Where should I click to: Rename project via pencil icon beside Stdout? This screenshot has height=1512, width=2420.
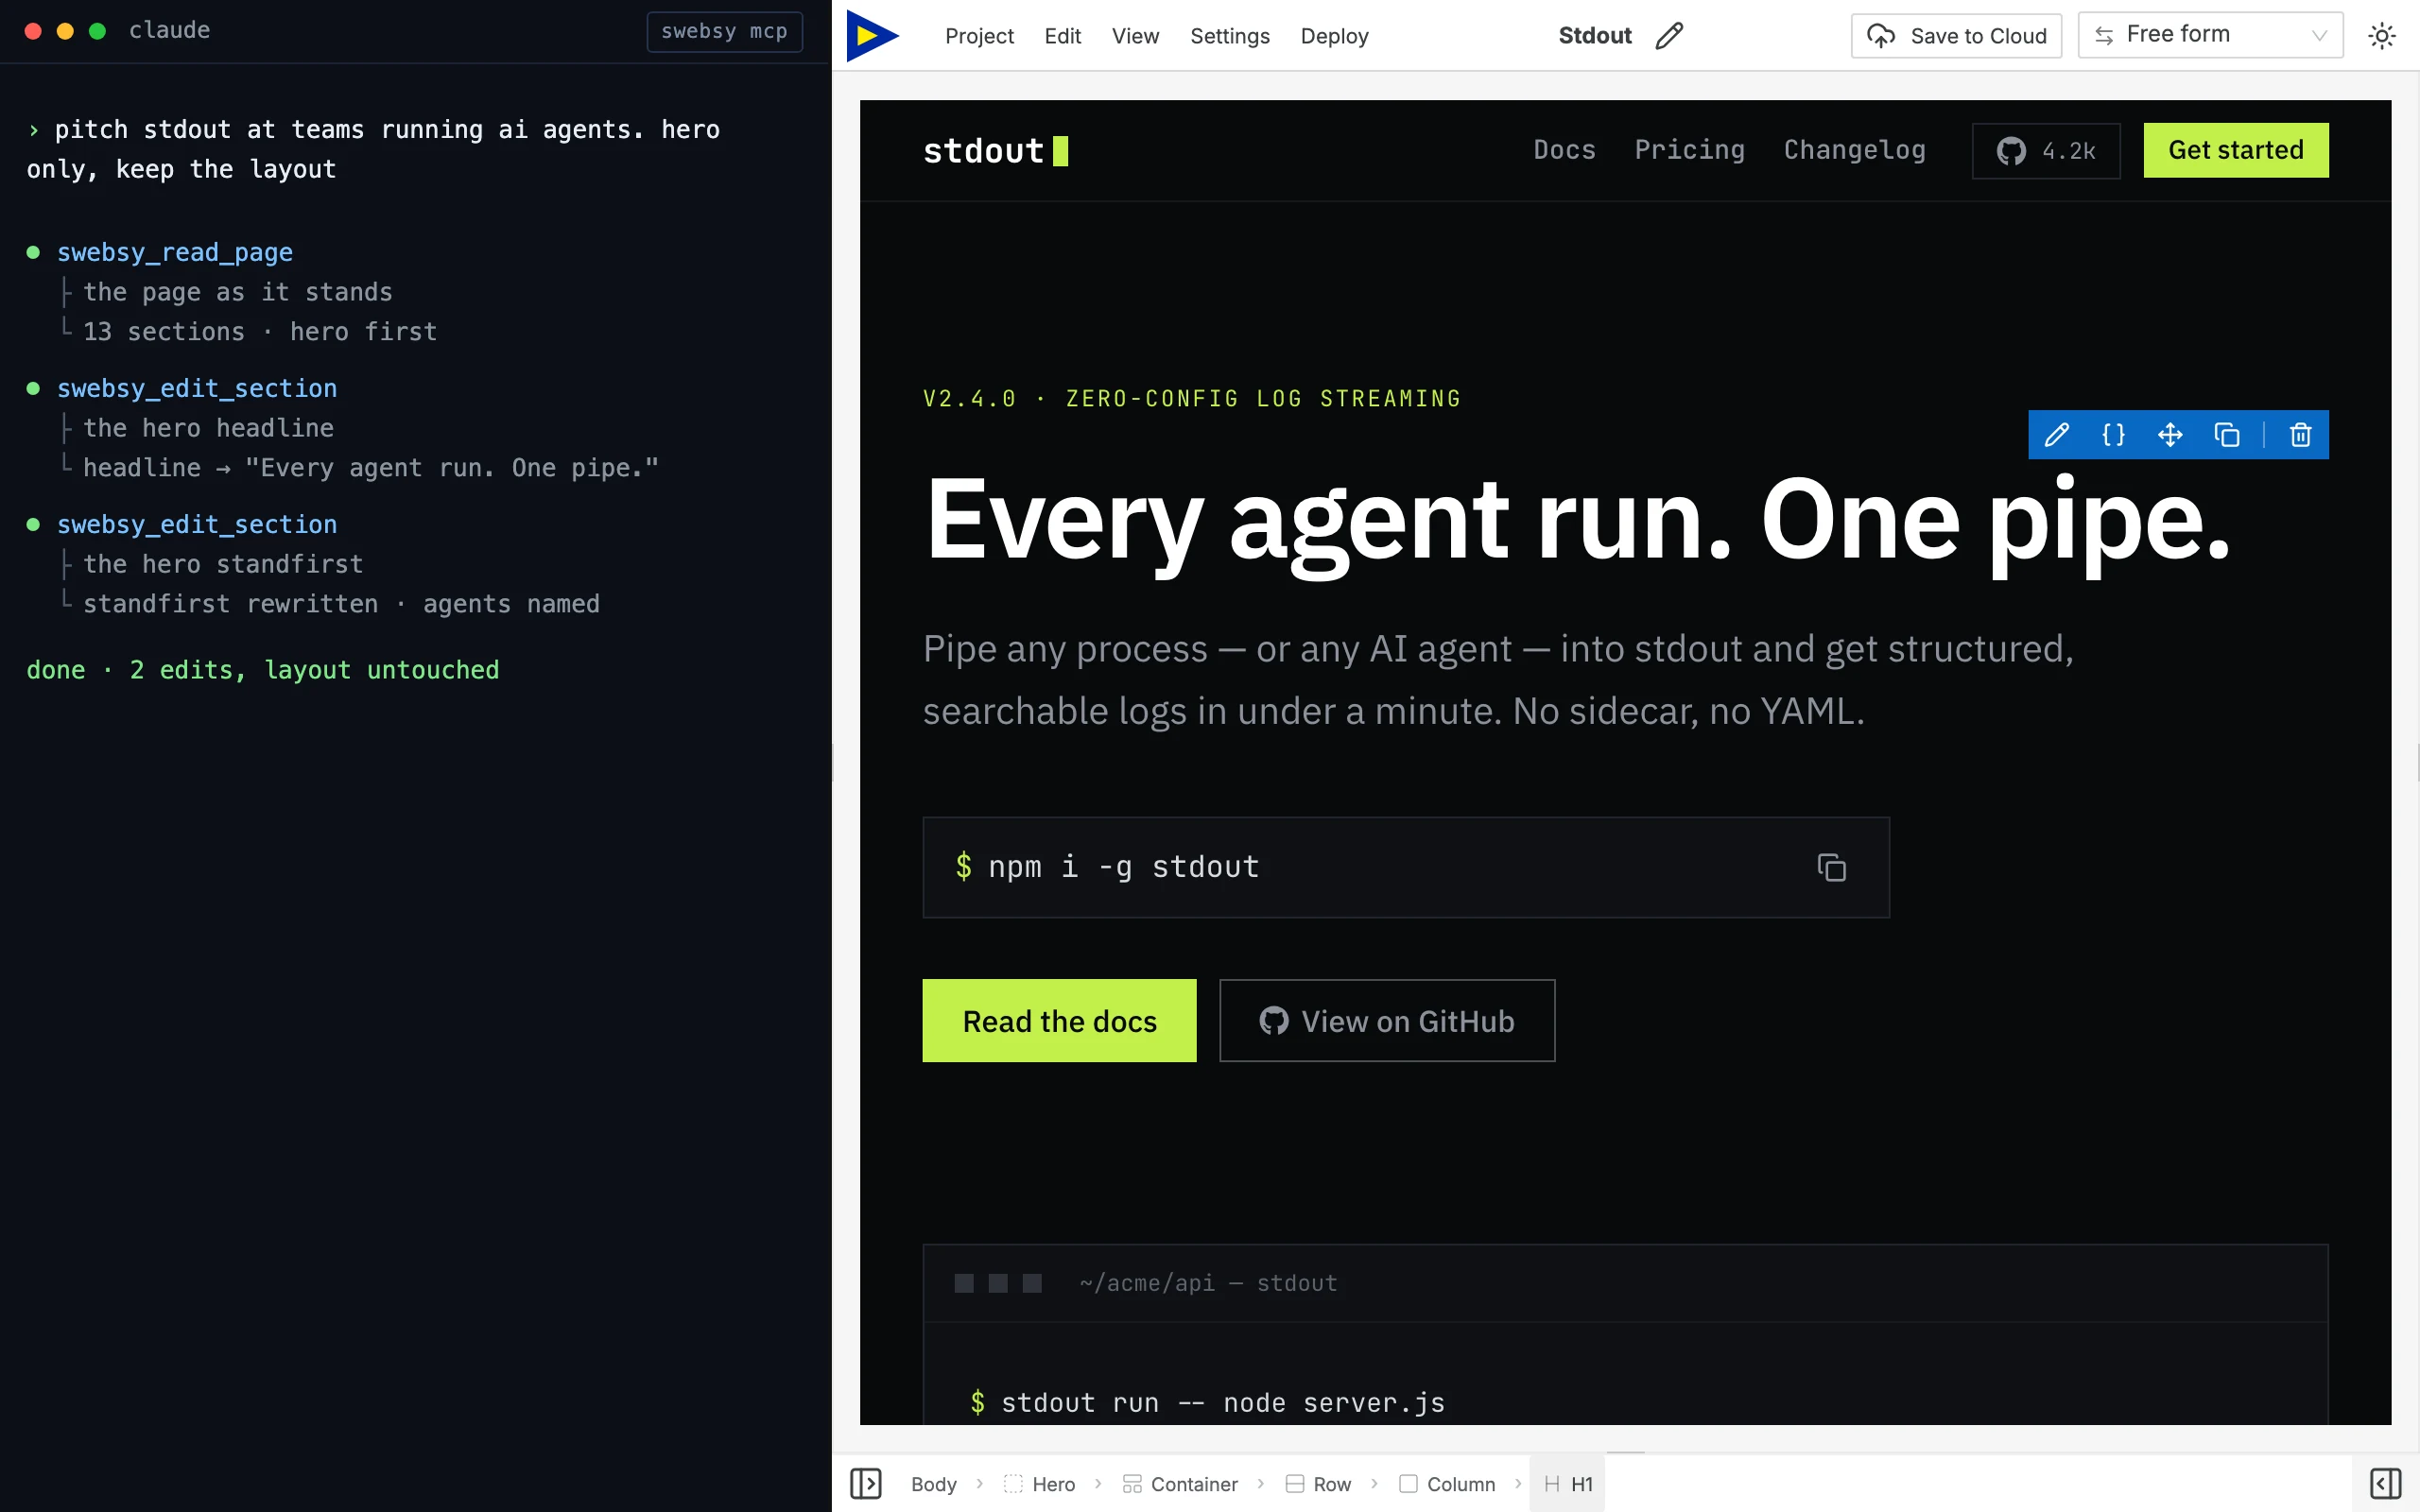tap(1669, 36)
